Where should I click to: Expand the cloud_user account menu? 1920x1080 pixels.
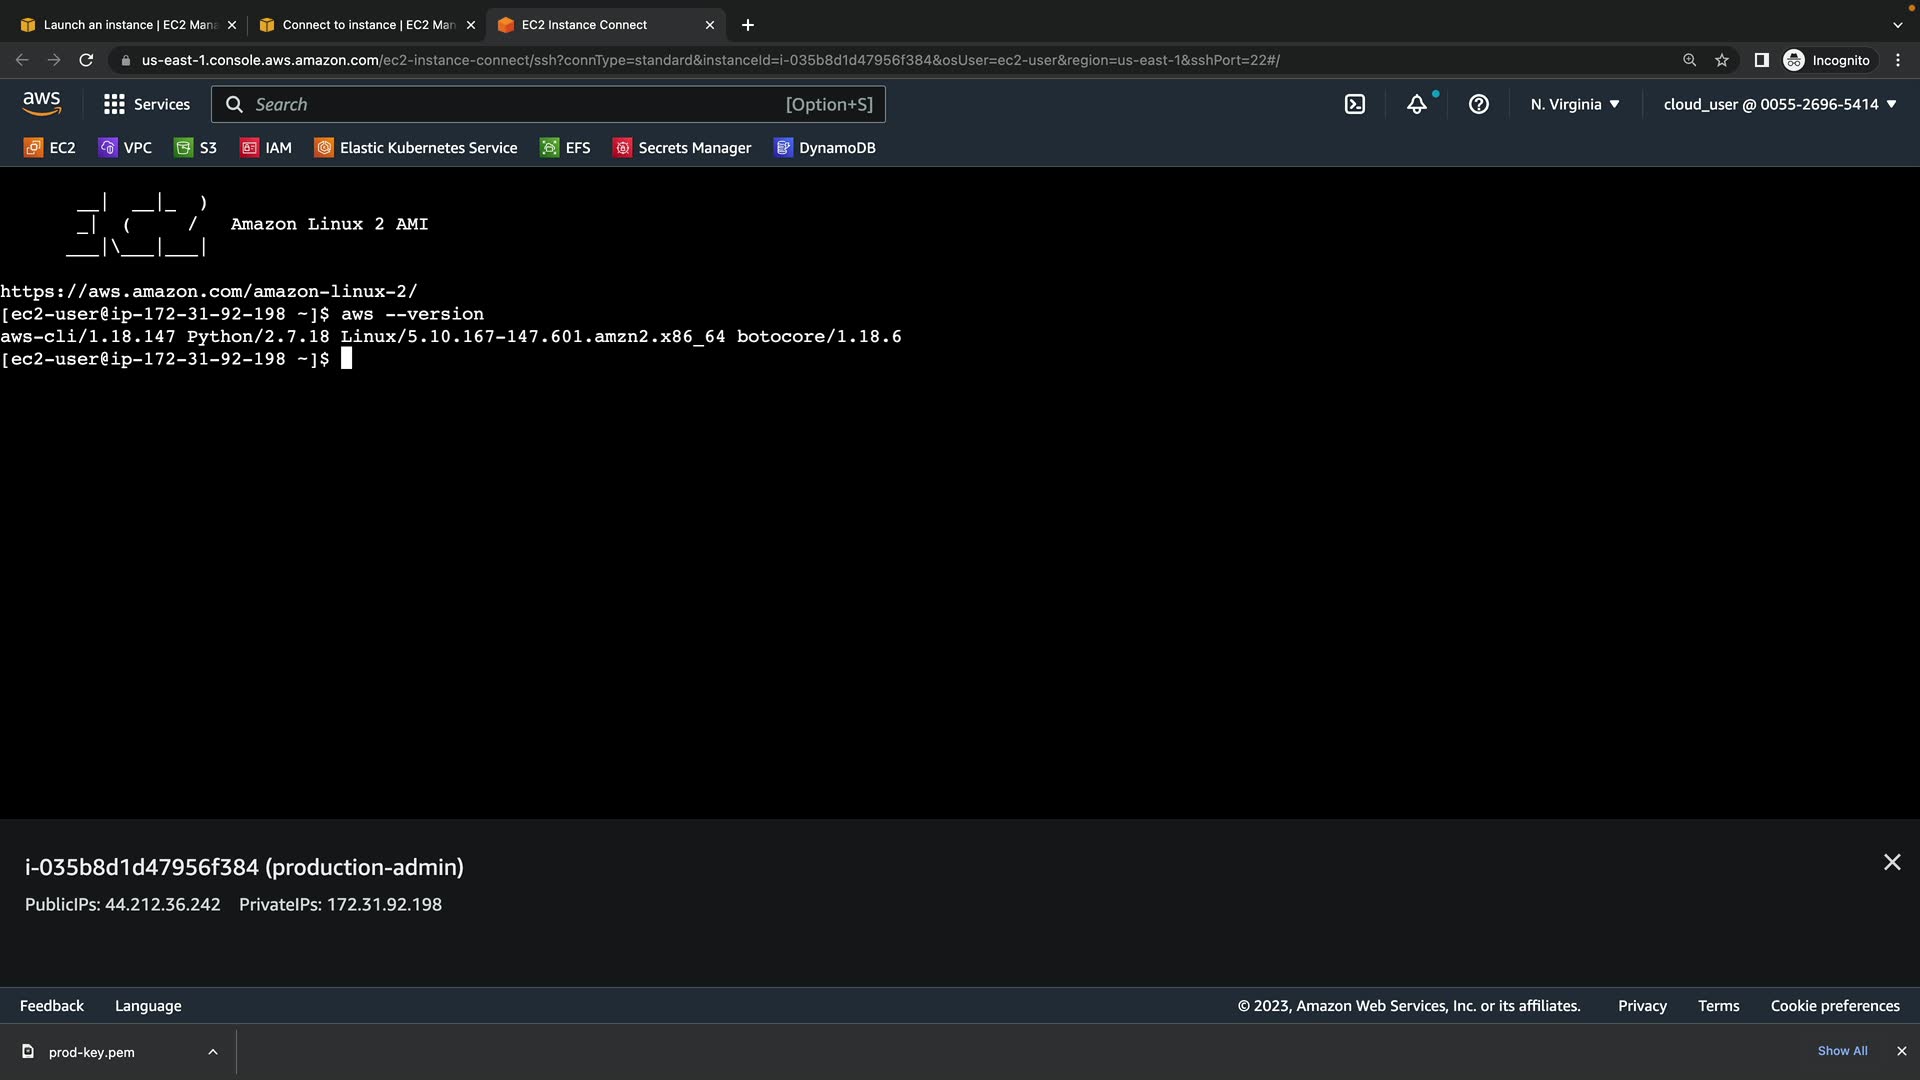[x=1780, y=104]
